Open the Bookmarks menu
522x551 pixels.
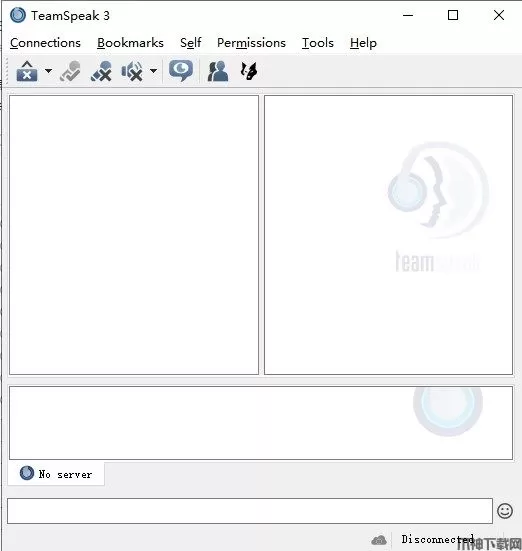click(x=130, y=43)
